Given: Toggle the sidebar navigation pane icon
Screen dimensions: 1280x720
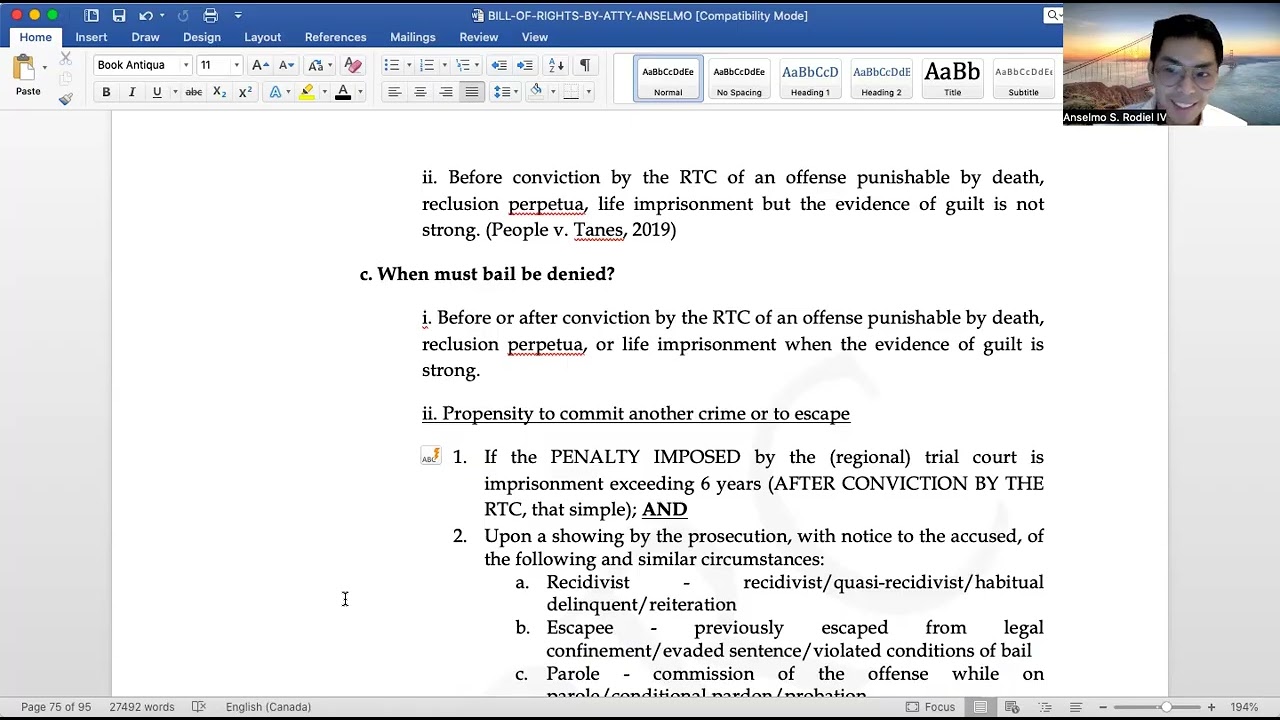Looking at the screenshot, I should [91, 15].
